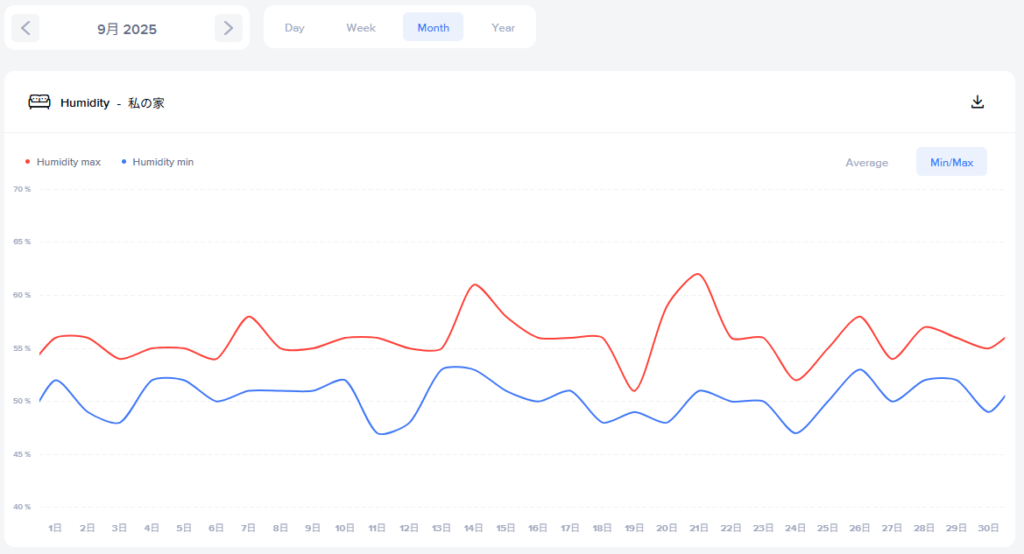The width and height of the screenshot is (1024, 554).
Task: Click the sofa room icon
Action: pyautogui.click(x=39, y=102)
